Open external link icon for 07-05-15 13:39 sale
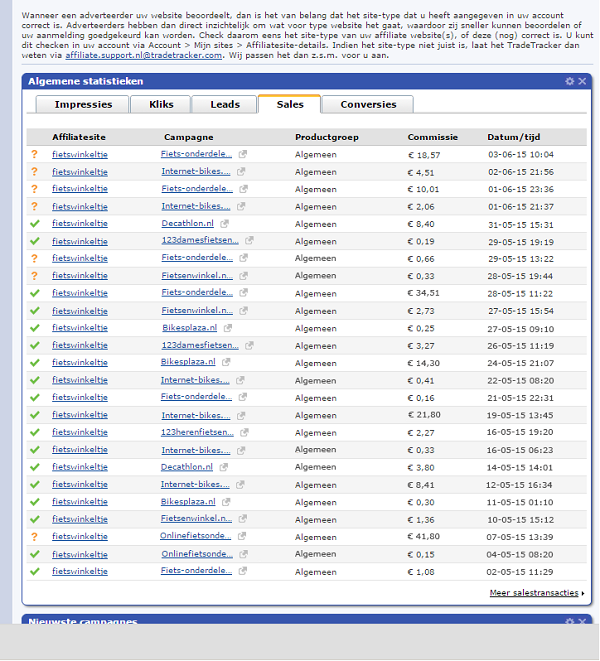This screenshot has height=661, width=600. point(242,536)
